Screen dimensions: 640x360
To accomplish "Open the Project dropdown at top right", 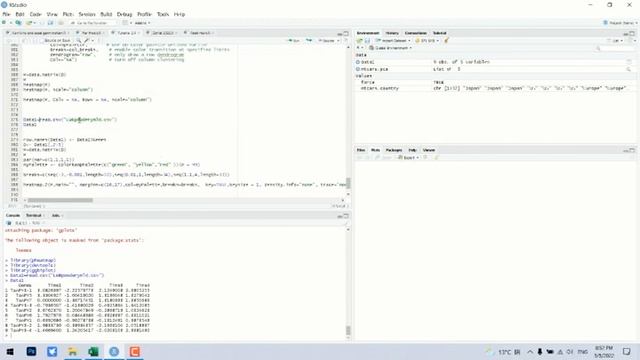I will click(x=620, y=23).
